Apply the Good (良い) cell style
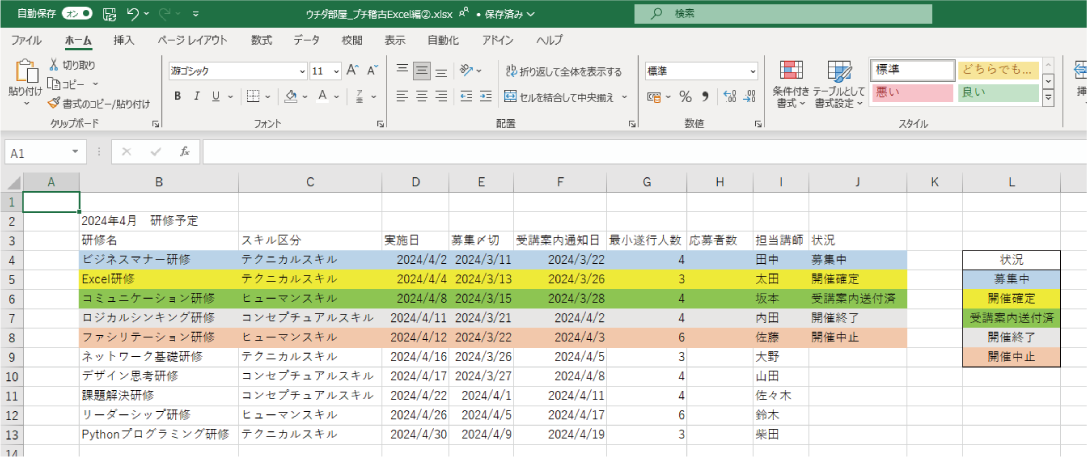 [x=997, y=93]
